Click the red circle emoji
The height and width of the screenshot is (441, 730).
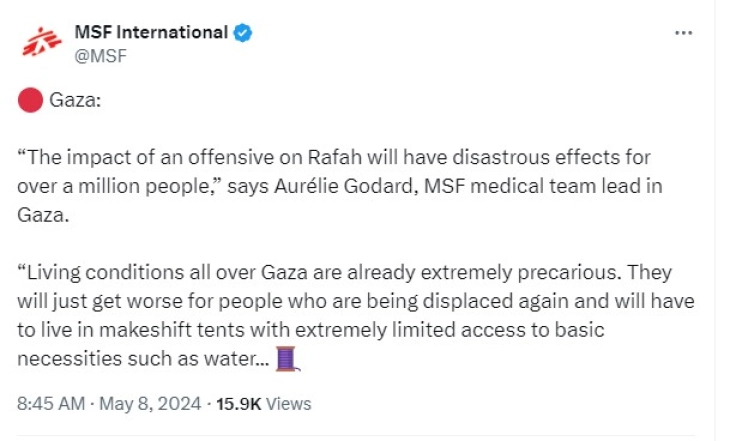[x=30, y=100]
